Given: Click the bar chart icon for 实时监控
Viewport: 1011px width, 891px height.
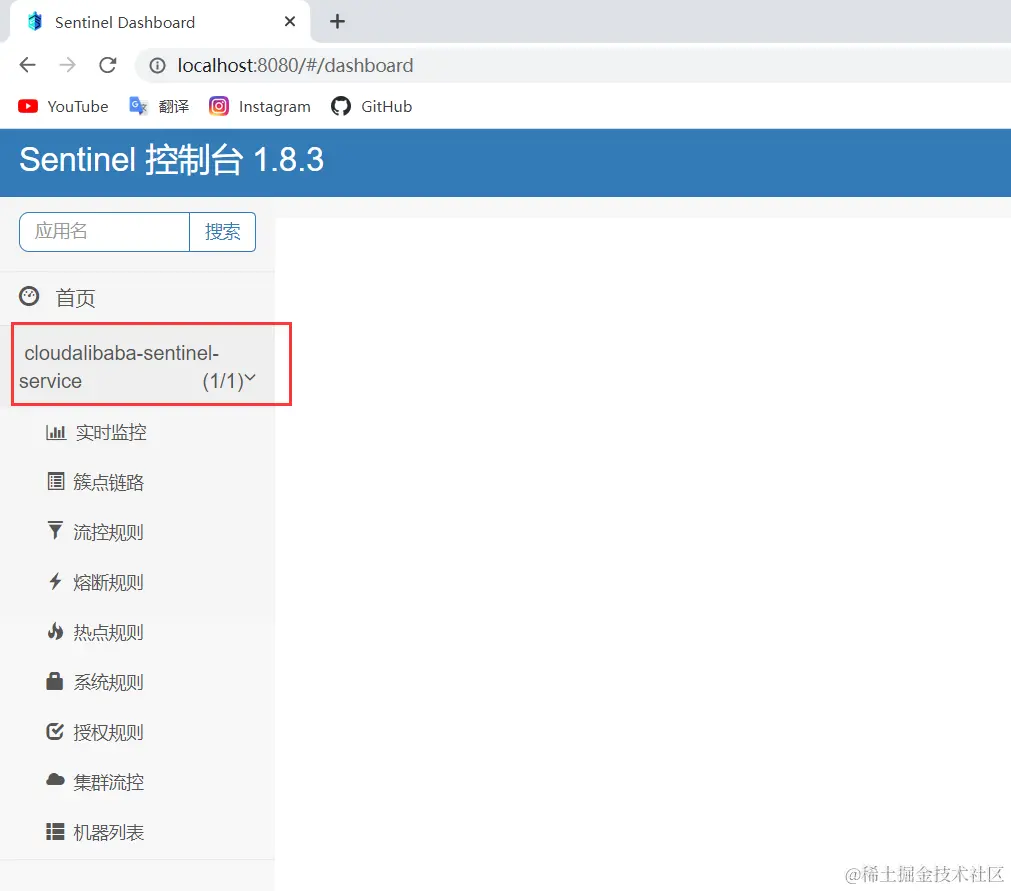Looking at the screenshot, I should click(x=56, y=432).
